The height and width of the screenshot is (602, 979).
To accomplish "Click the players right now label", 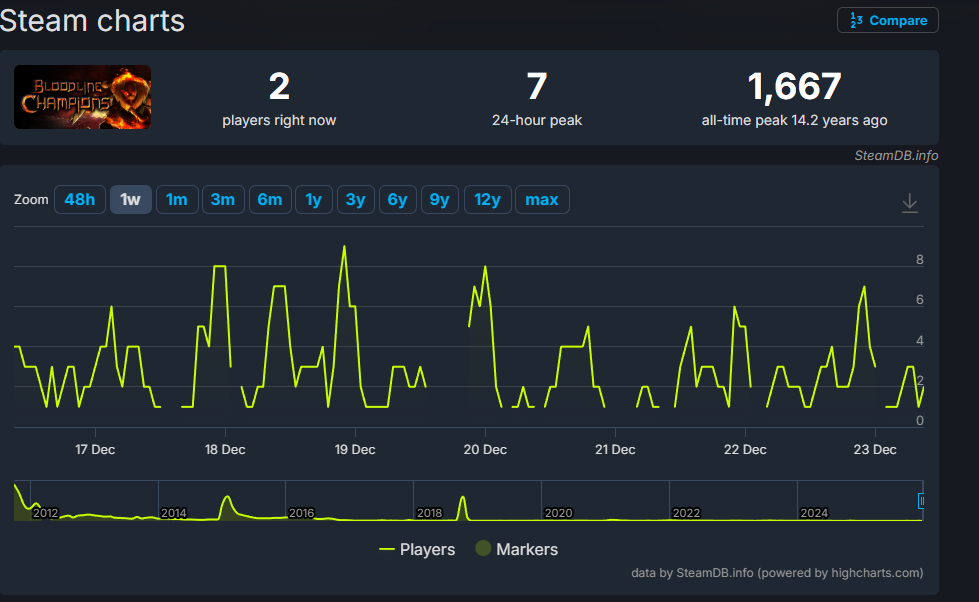I will click(279, 121).
